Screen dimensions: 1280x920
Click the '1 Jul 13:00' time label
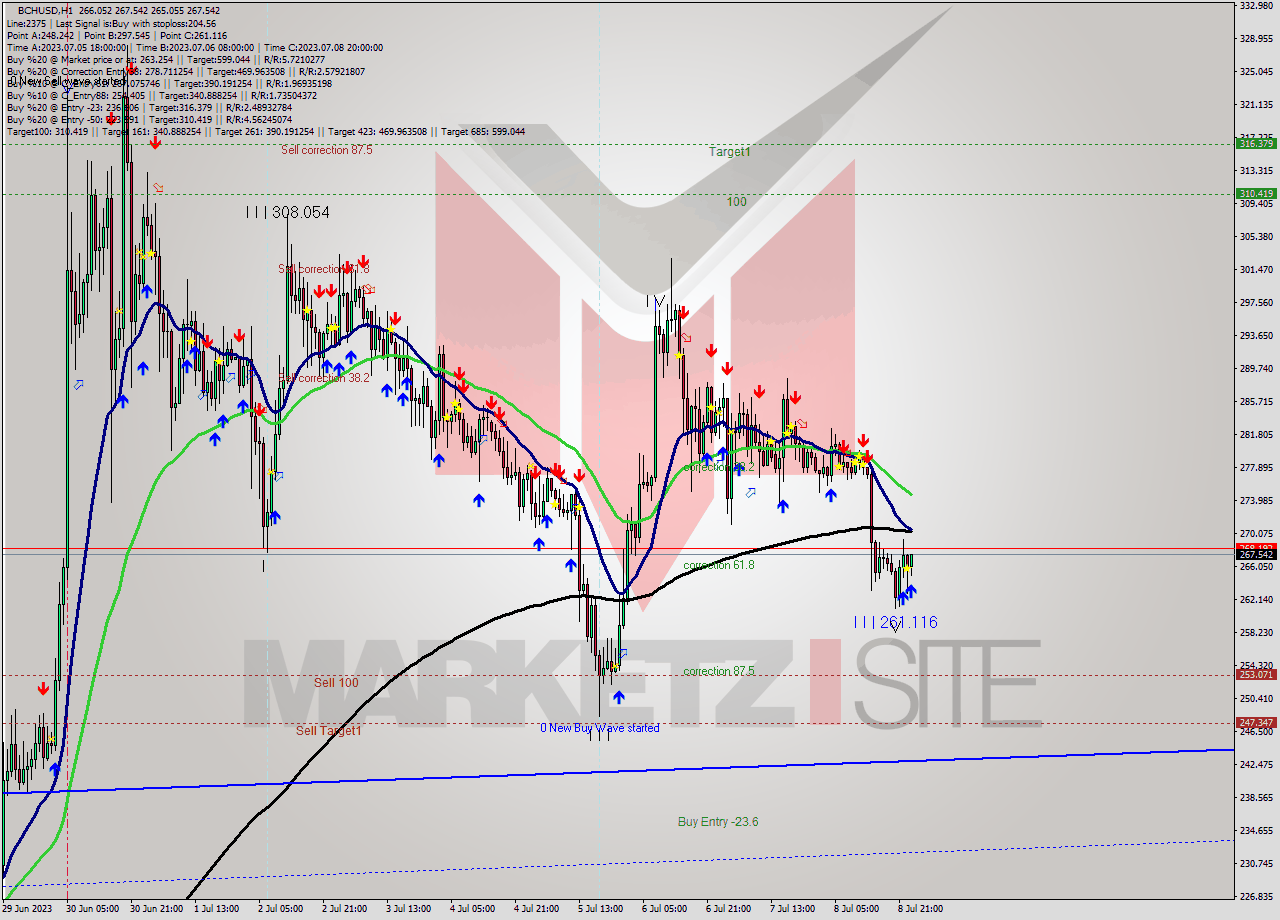click(x=217, y=909)
